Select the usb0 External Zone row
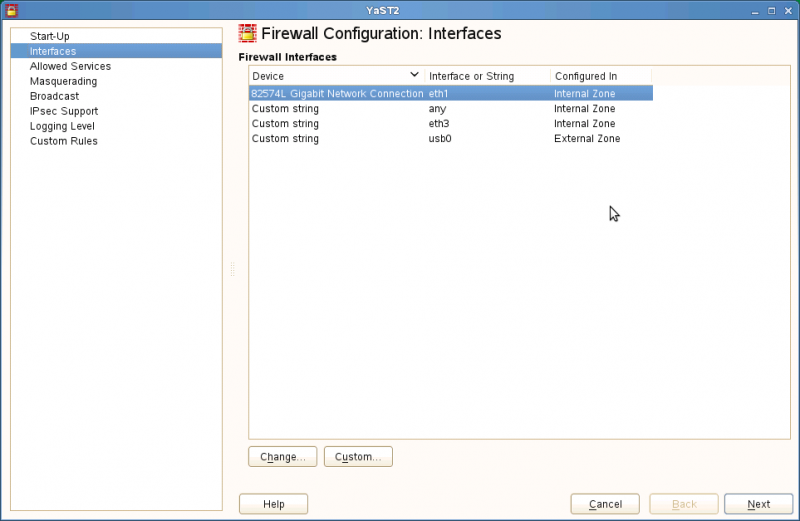Image resolution: width=800 pixels, height=521 pixels. coord(451,139)
